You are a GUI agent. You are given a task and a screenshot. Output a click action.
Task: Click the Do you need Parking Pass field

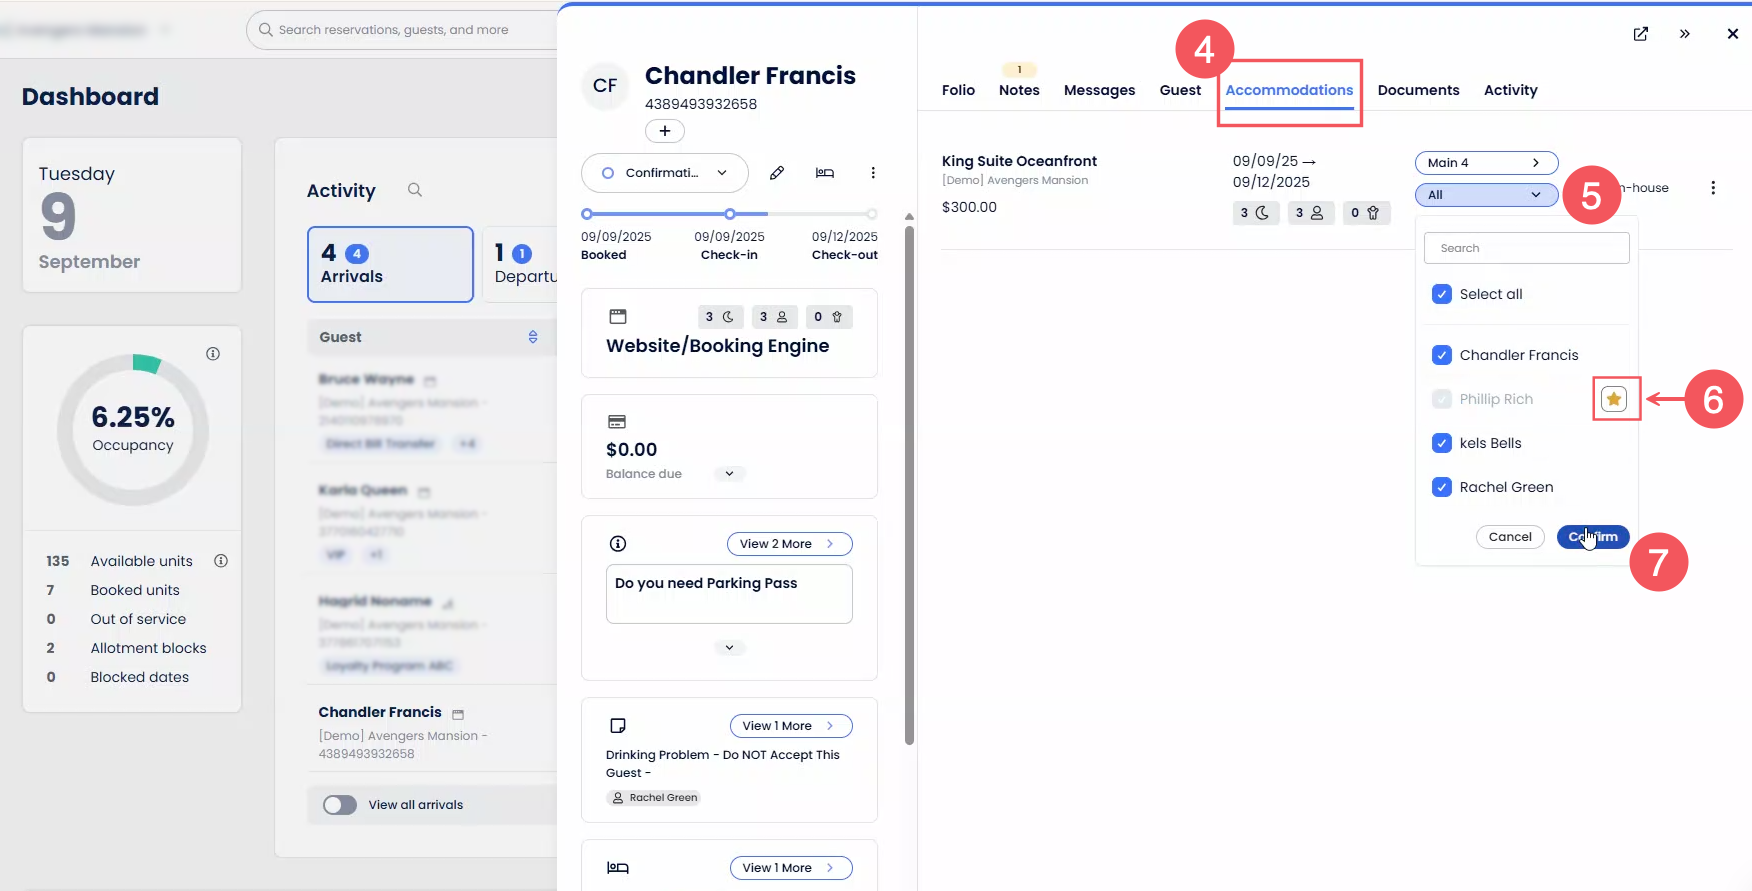coord(729,594)
